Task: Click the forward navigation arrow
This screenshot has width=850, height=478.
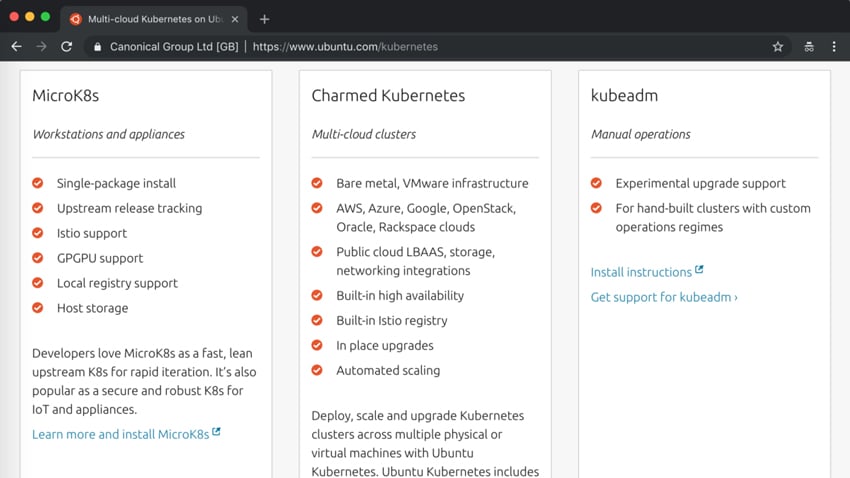Action: [41, 47]
